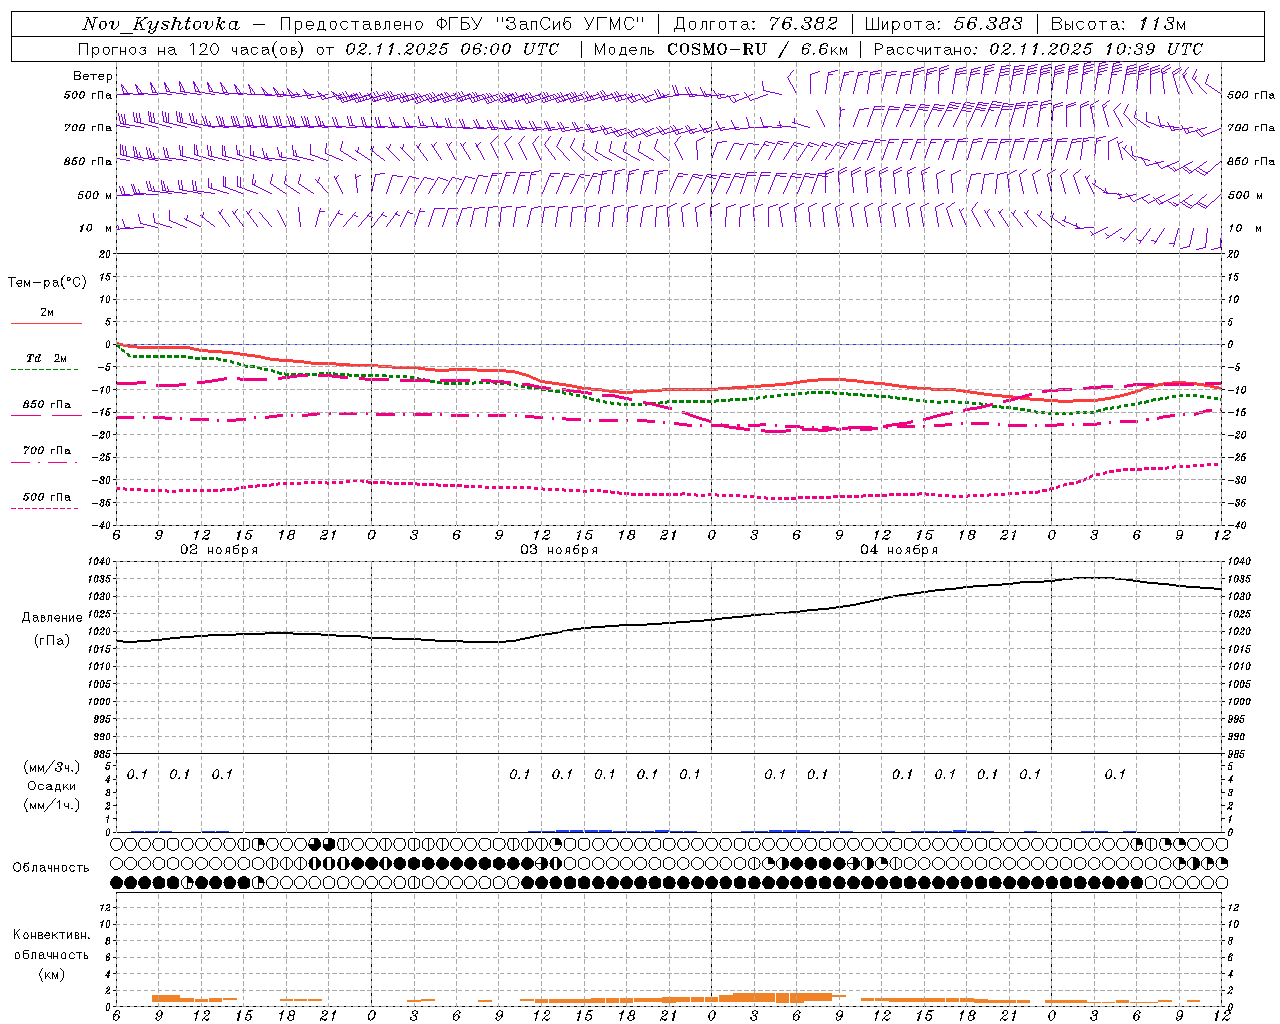Select the elevation text Высота: 113м
Image resolution: width=1280 pixels, height=1024 pixels.
pyautogui.click(x=1119, y=24)
